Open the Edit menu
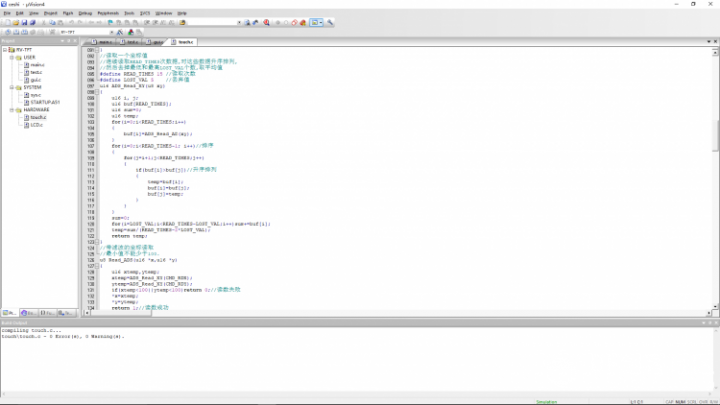720x405 pixels. pyautogui.click(x=20, y=13)
